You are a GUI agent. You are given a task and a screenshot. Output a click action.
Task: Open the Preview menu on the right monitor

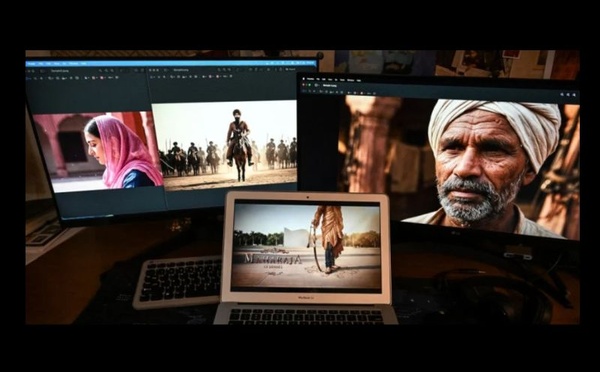[x=310, y=79]
